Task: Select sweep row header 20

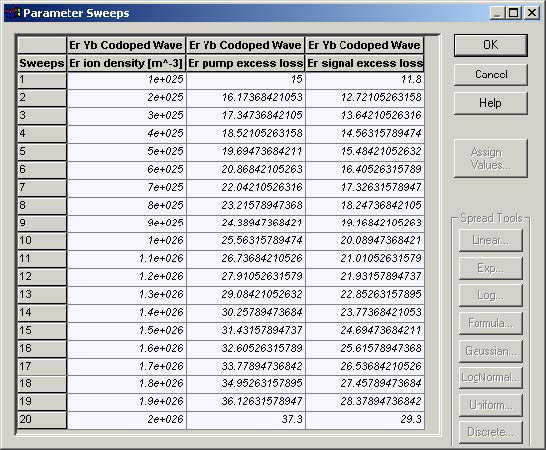Action: [42, 420]
